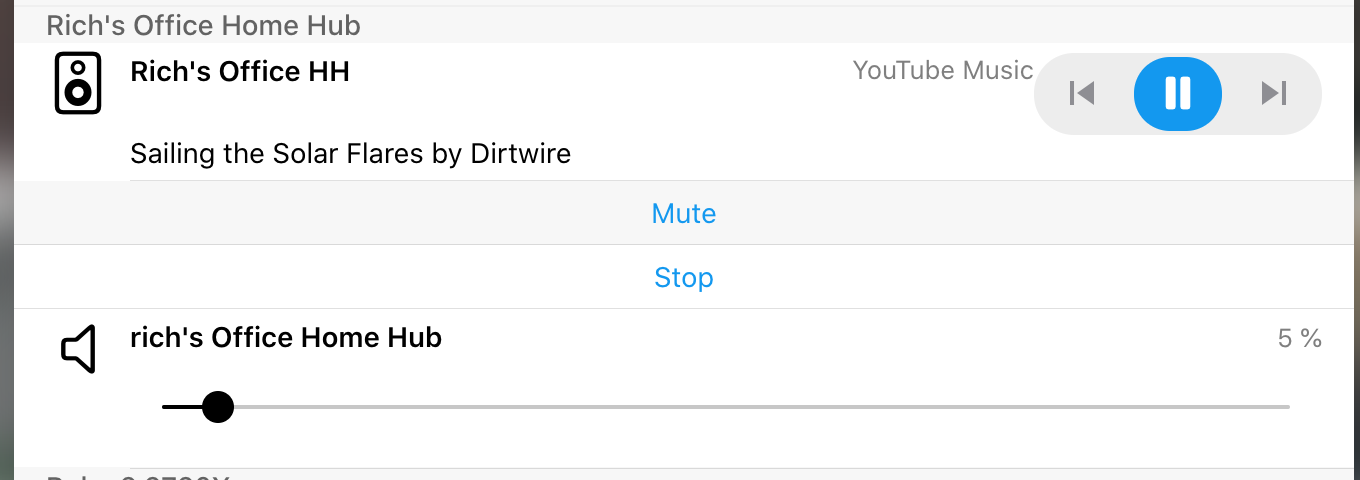Click the percent sign beside the volume number
Viewport: 1360px width, 480px height.
(1312, 339)
